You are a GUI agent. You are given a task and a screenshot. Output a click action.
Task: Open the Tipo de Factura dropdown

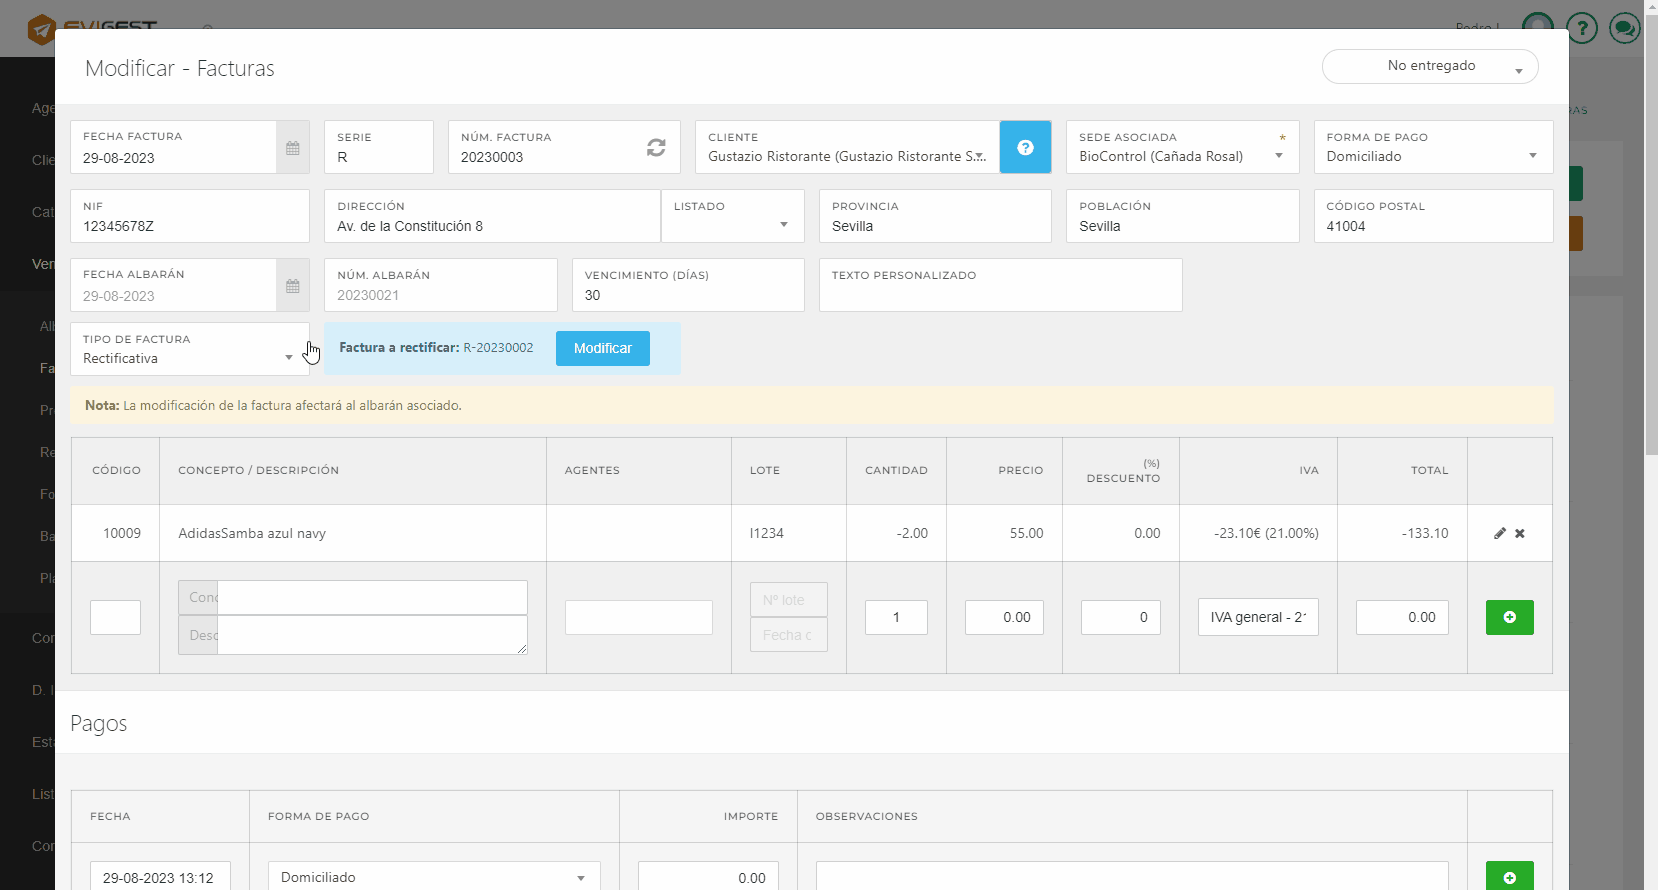[x=189, y=358]
